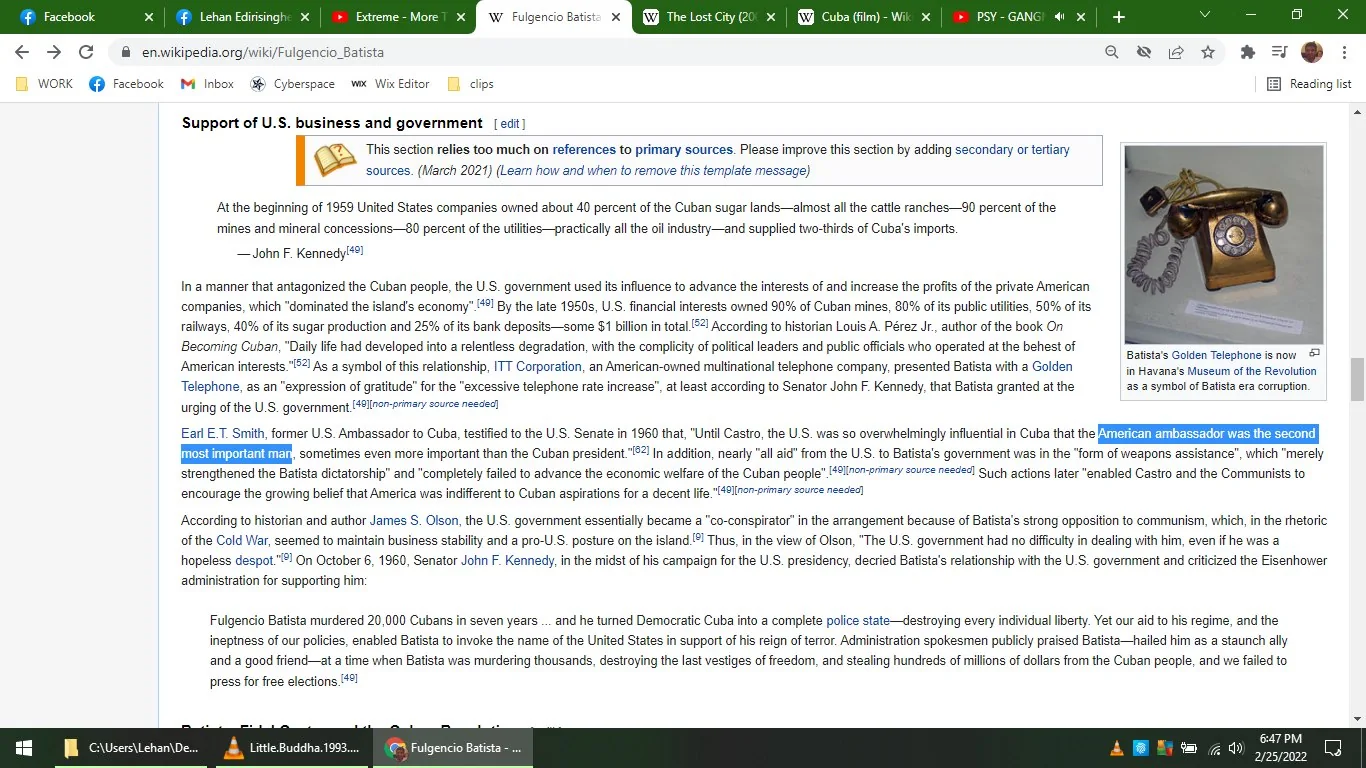Open the WORK bookmarks folder
This screenshot has width=1366, height=768.
click(x=45, y=84)
